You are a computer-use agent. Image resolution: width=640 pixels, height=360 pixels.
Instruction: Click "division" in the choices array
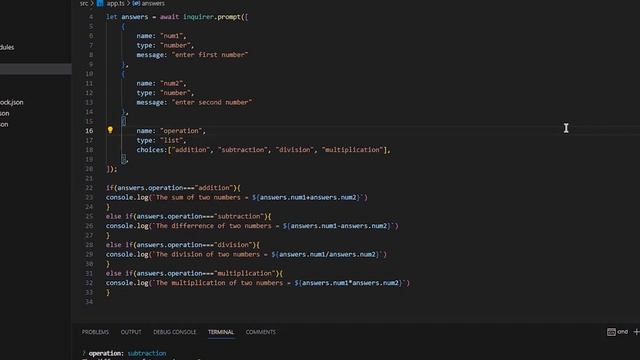click(x=295, y=150)
